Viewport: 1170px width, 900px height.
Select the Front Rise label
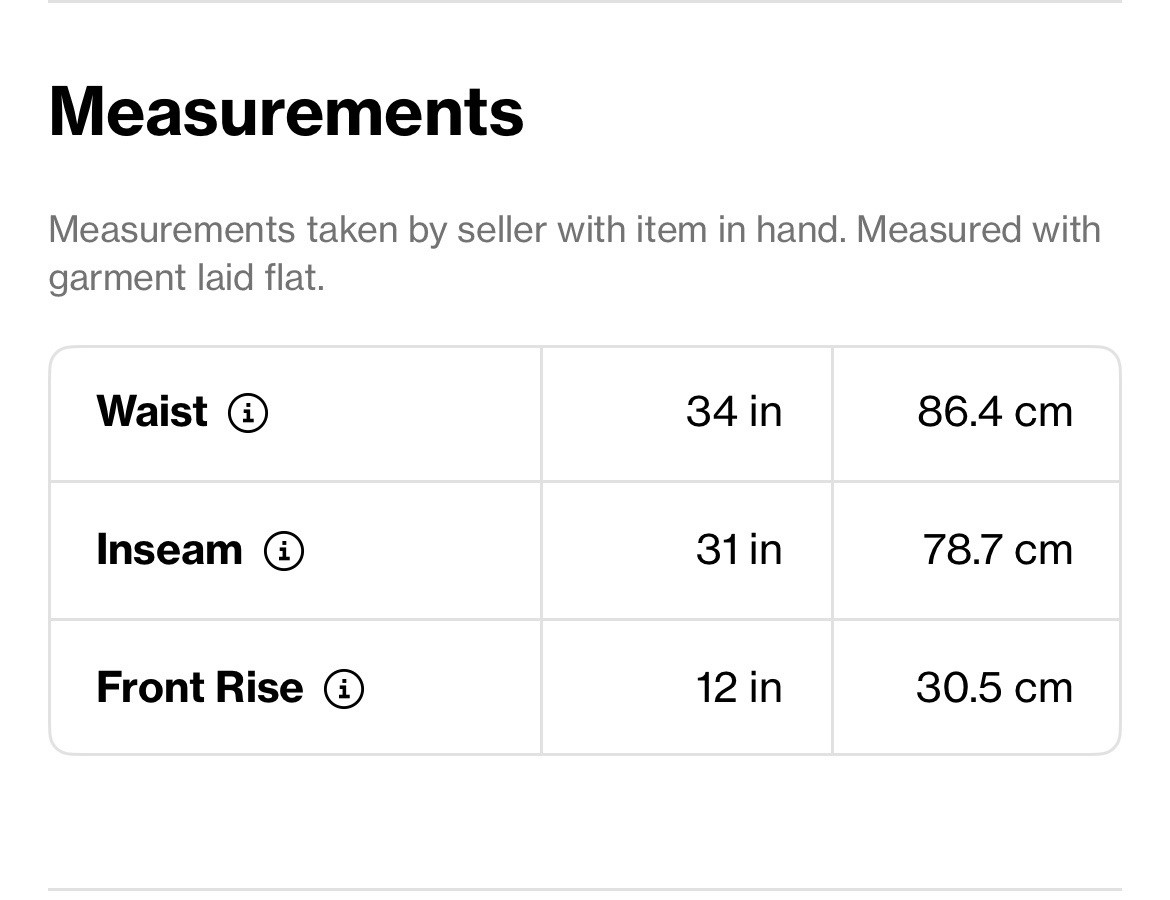click(x=200, y=687)
